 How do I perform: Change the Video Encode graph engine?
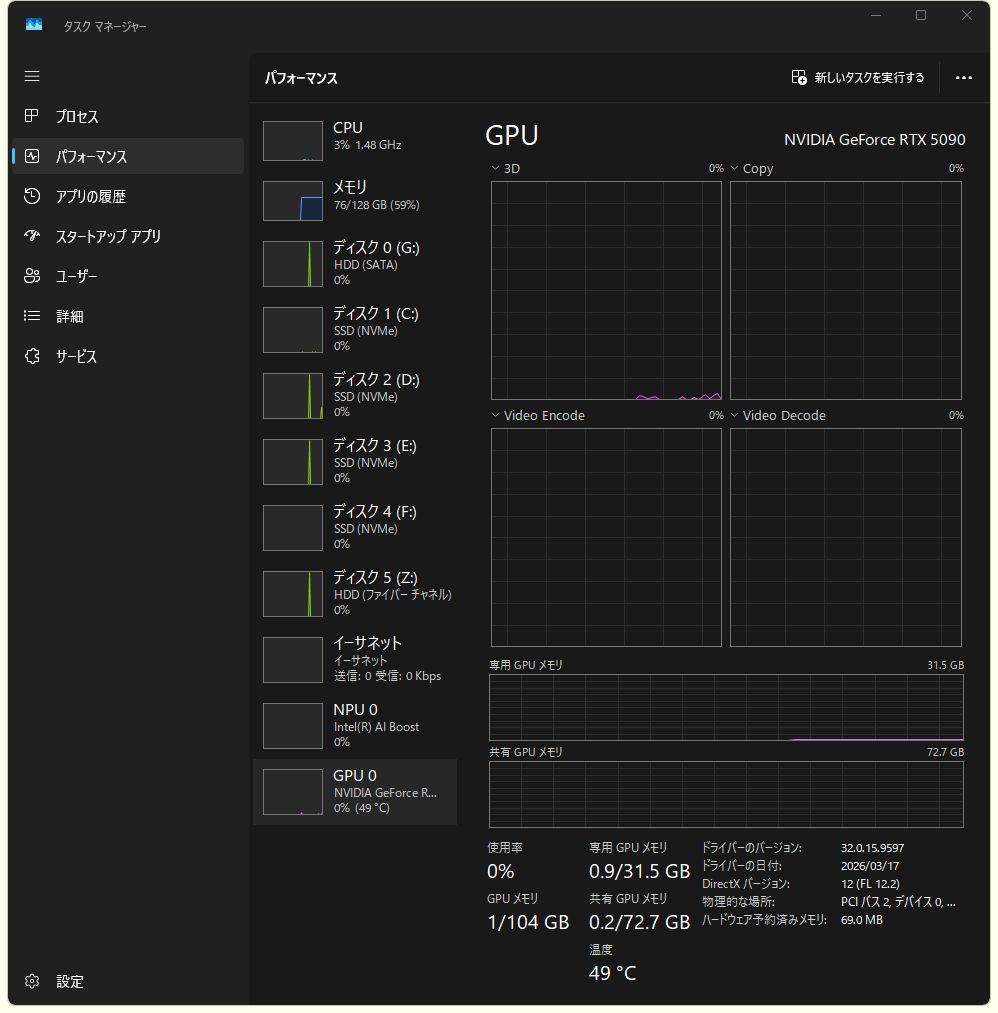click(496, 415)
